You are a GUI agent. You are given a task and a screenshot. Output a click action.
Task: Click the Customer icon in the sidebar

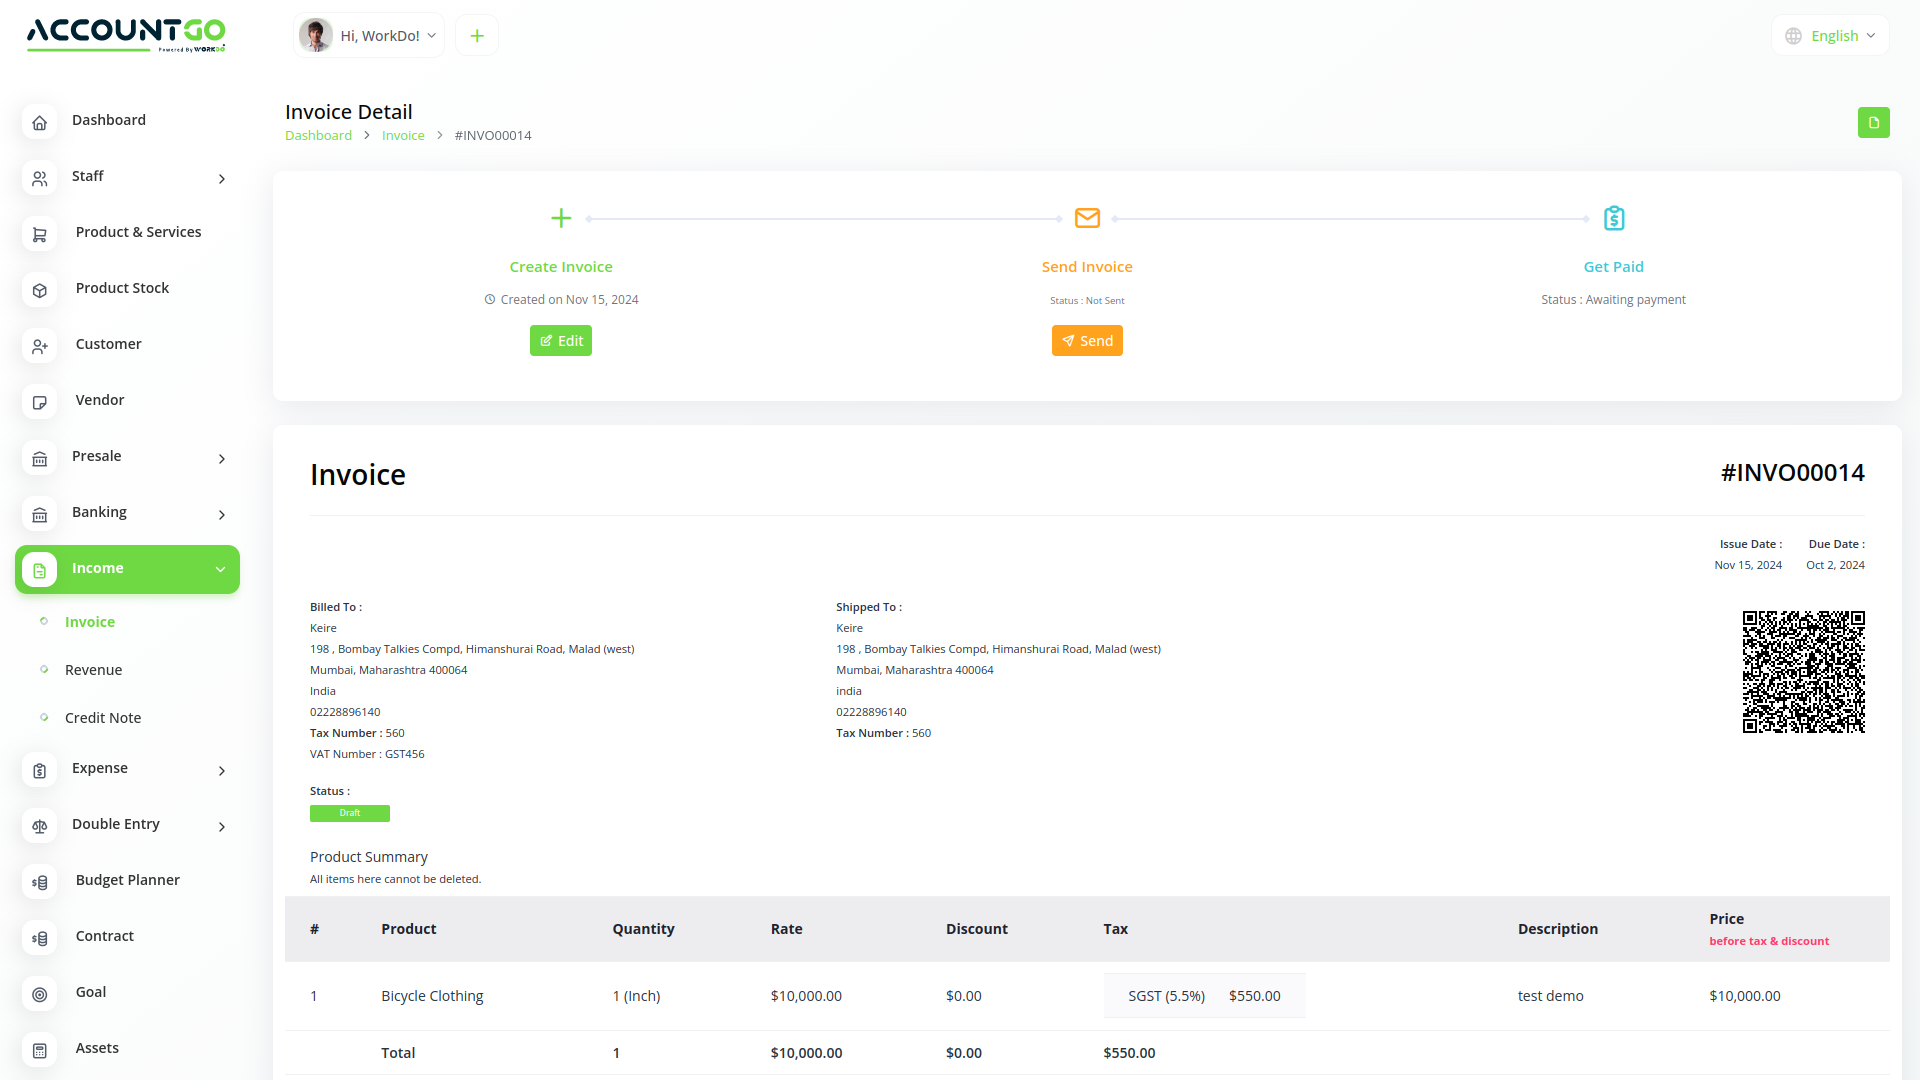[39, 346]
